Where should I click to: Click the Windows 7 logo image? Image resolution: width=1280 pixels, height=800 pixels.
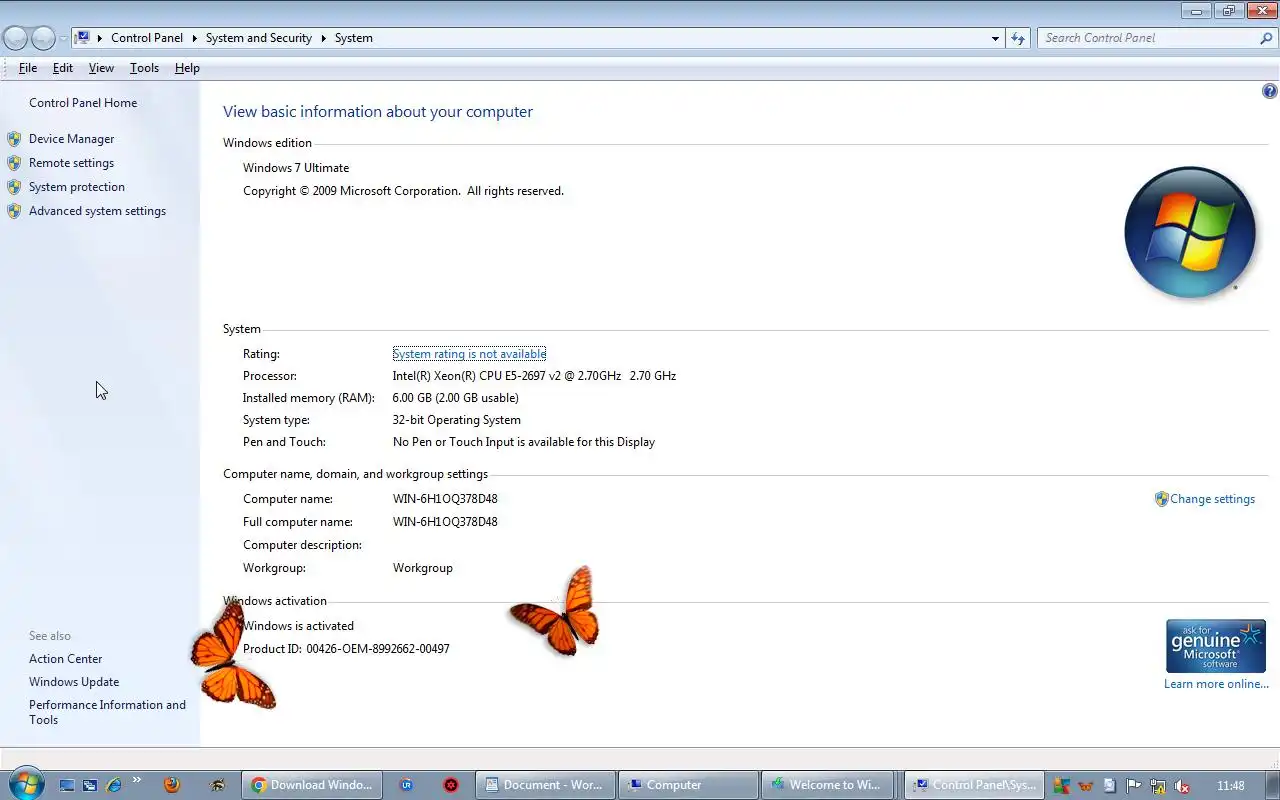point(1190,232)
